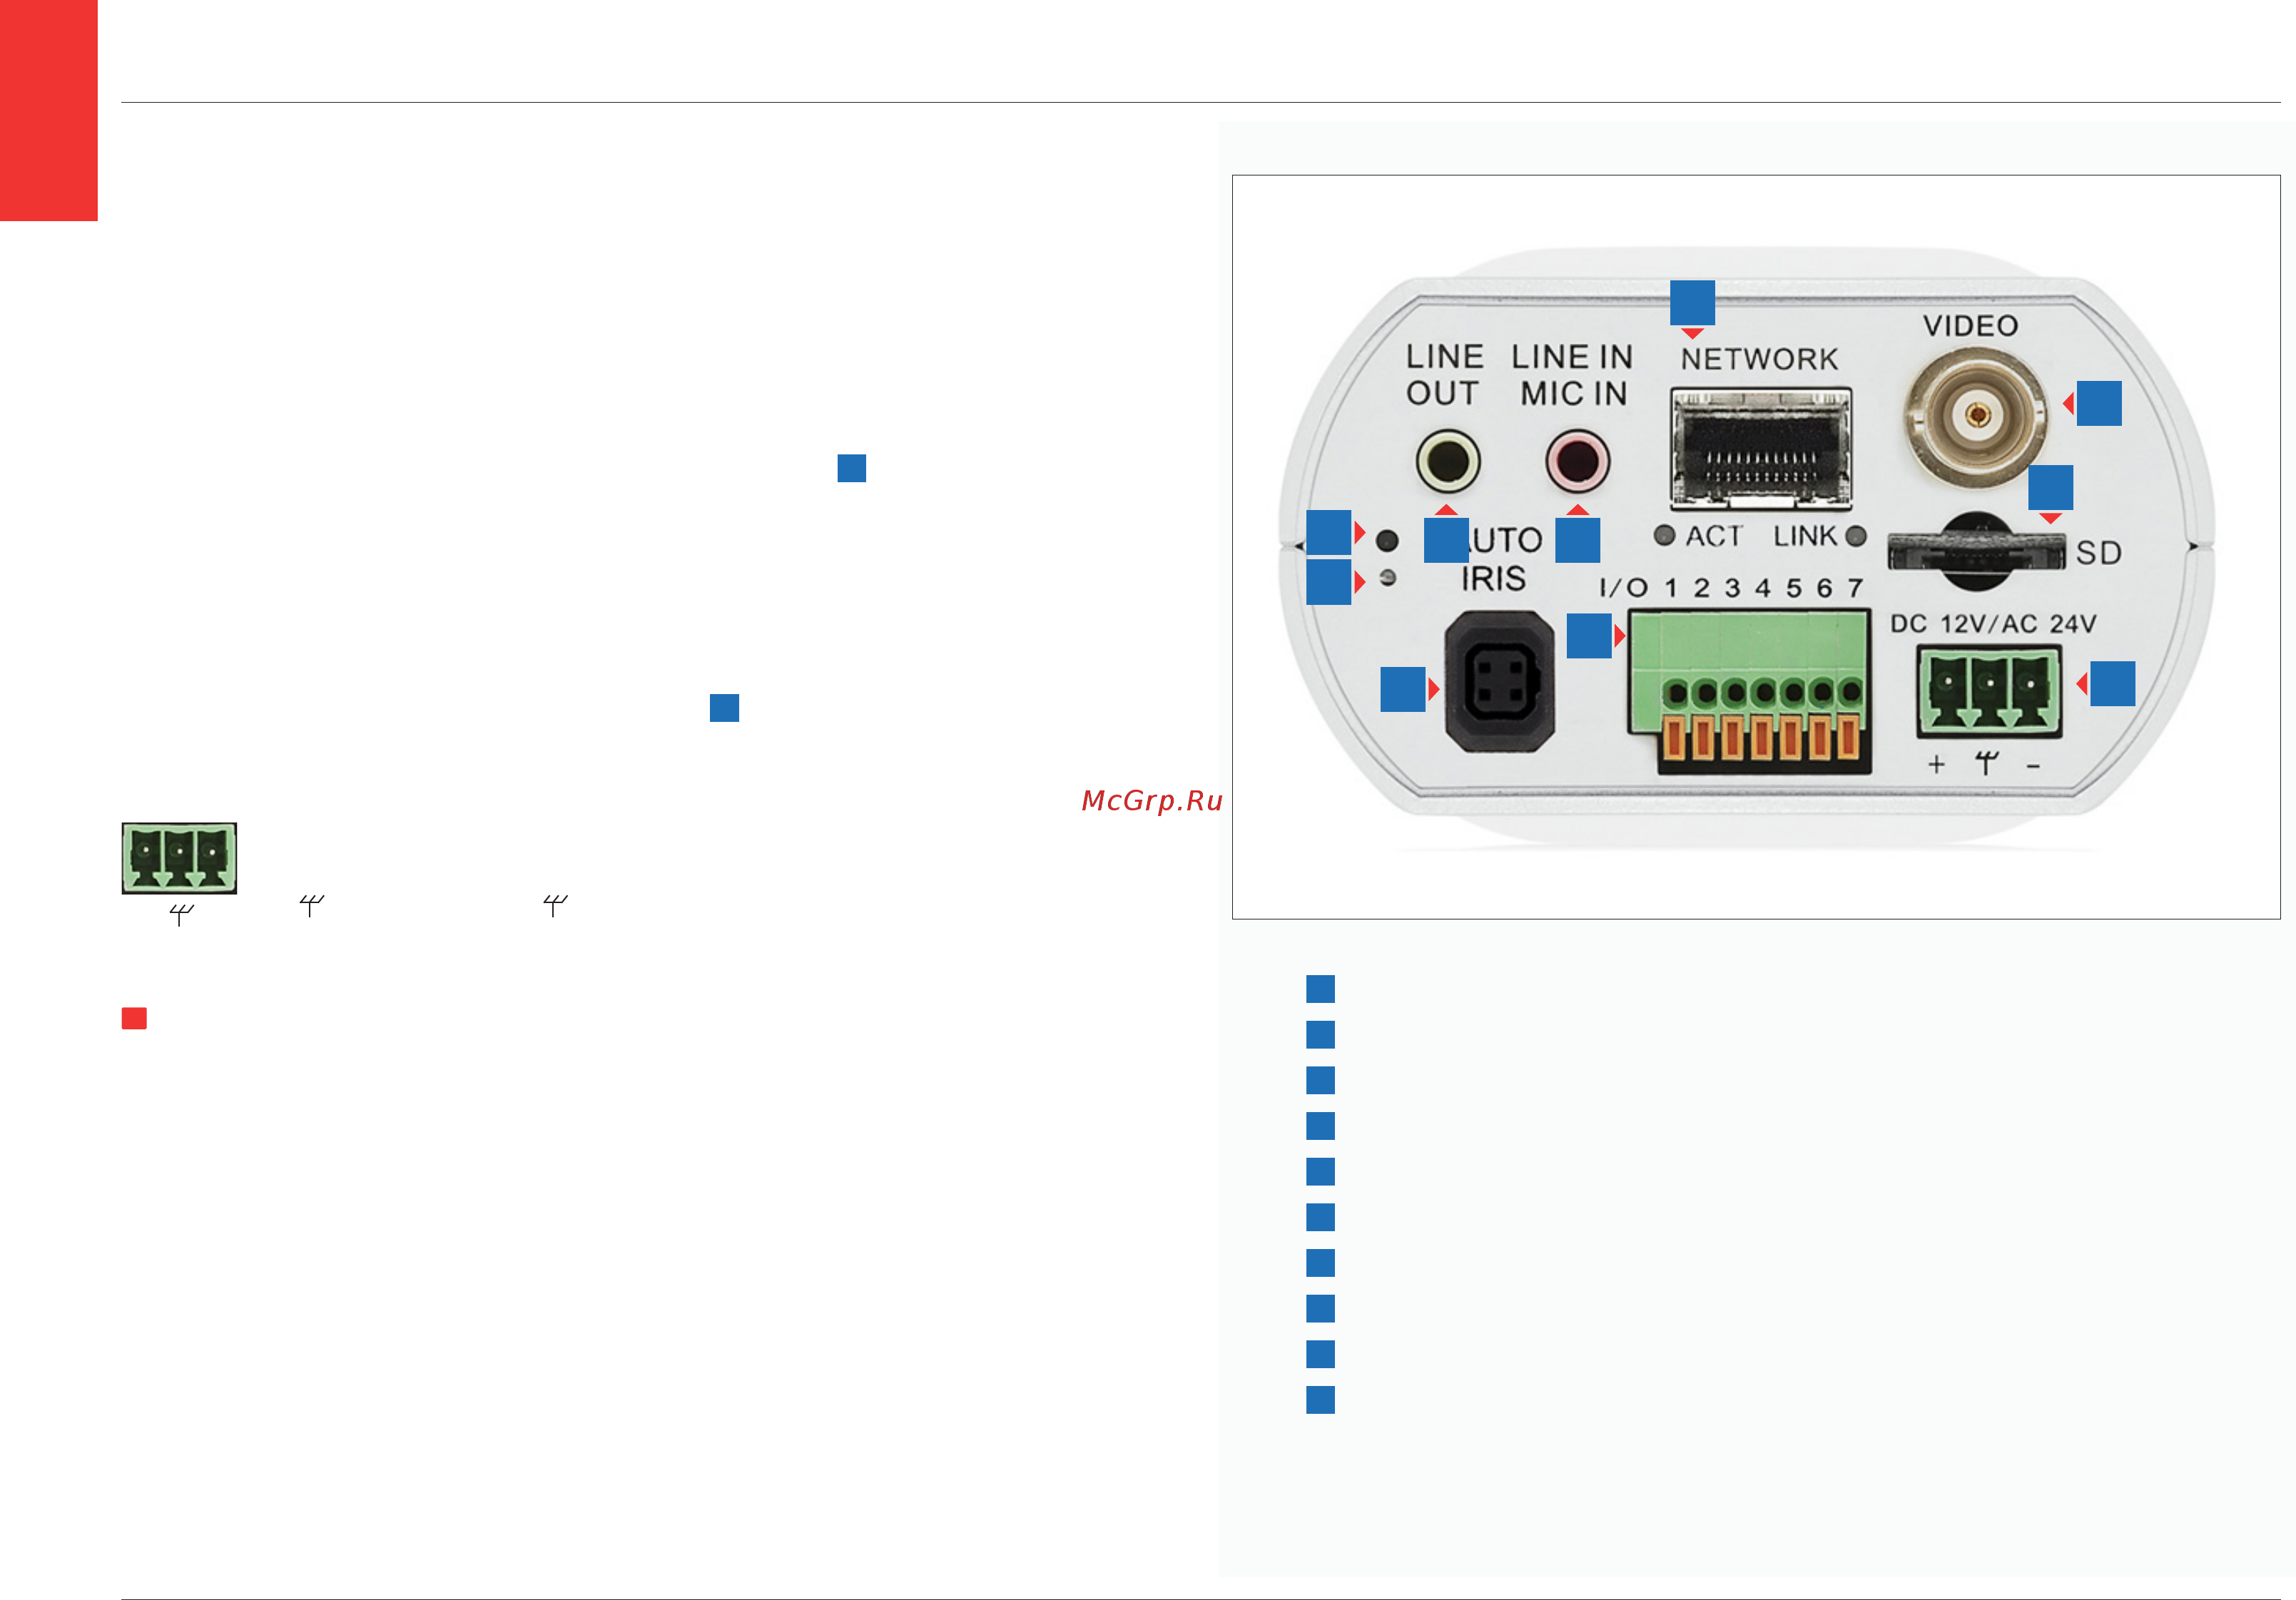2296x1600 pixels.
Task: Click the green I/O terminal block
Action: (x=1749, y=691)
